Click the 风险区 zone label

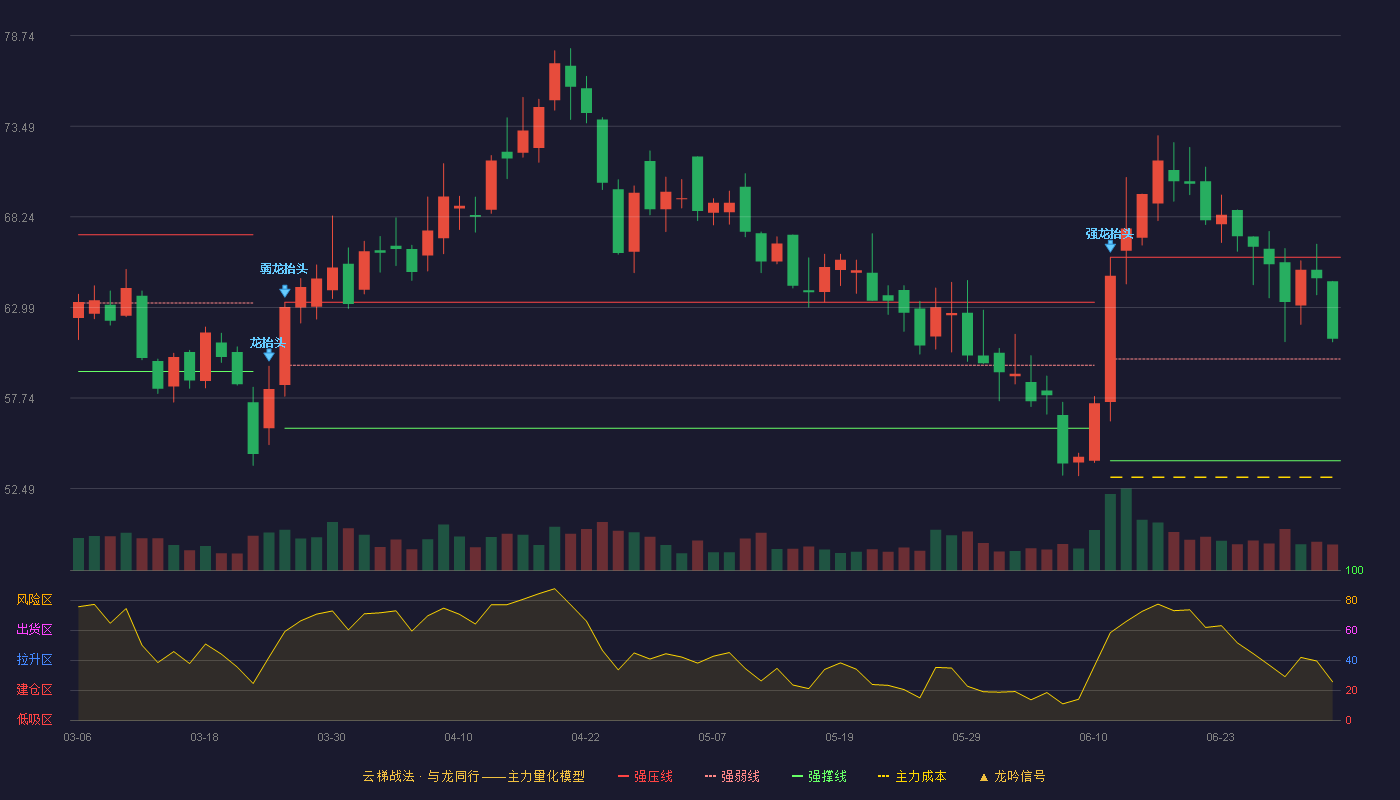coord(34,600)
